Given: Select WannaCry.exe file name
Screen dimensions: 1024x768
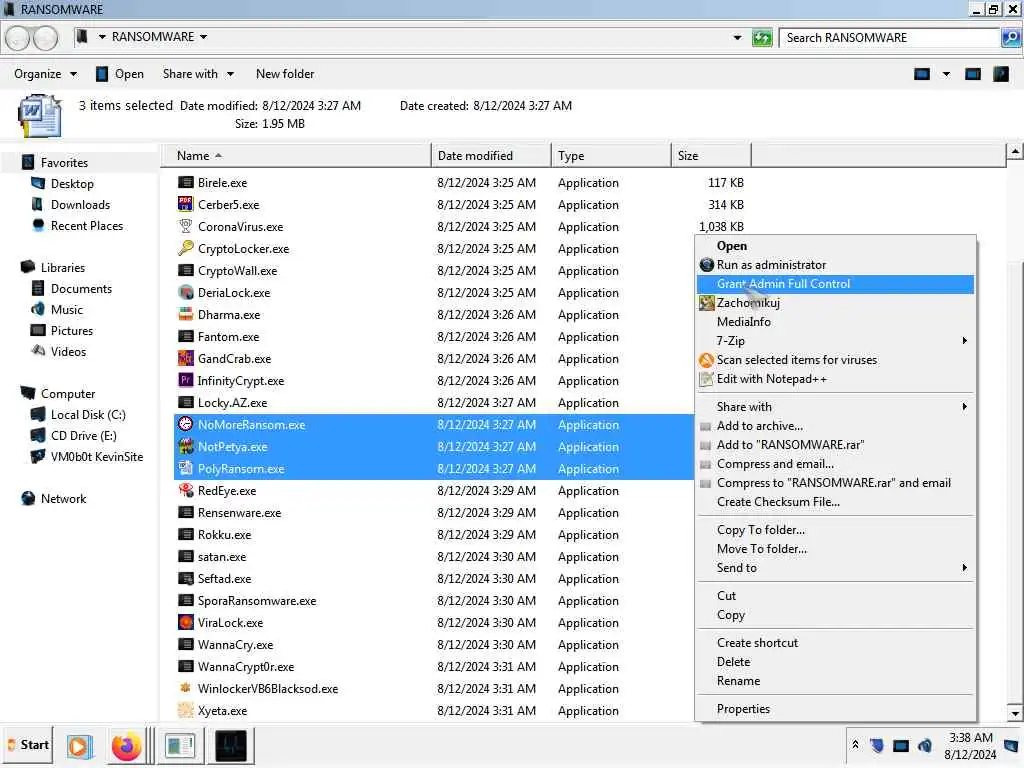Looking at the screenshot, I should [x=235, y=645].
